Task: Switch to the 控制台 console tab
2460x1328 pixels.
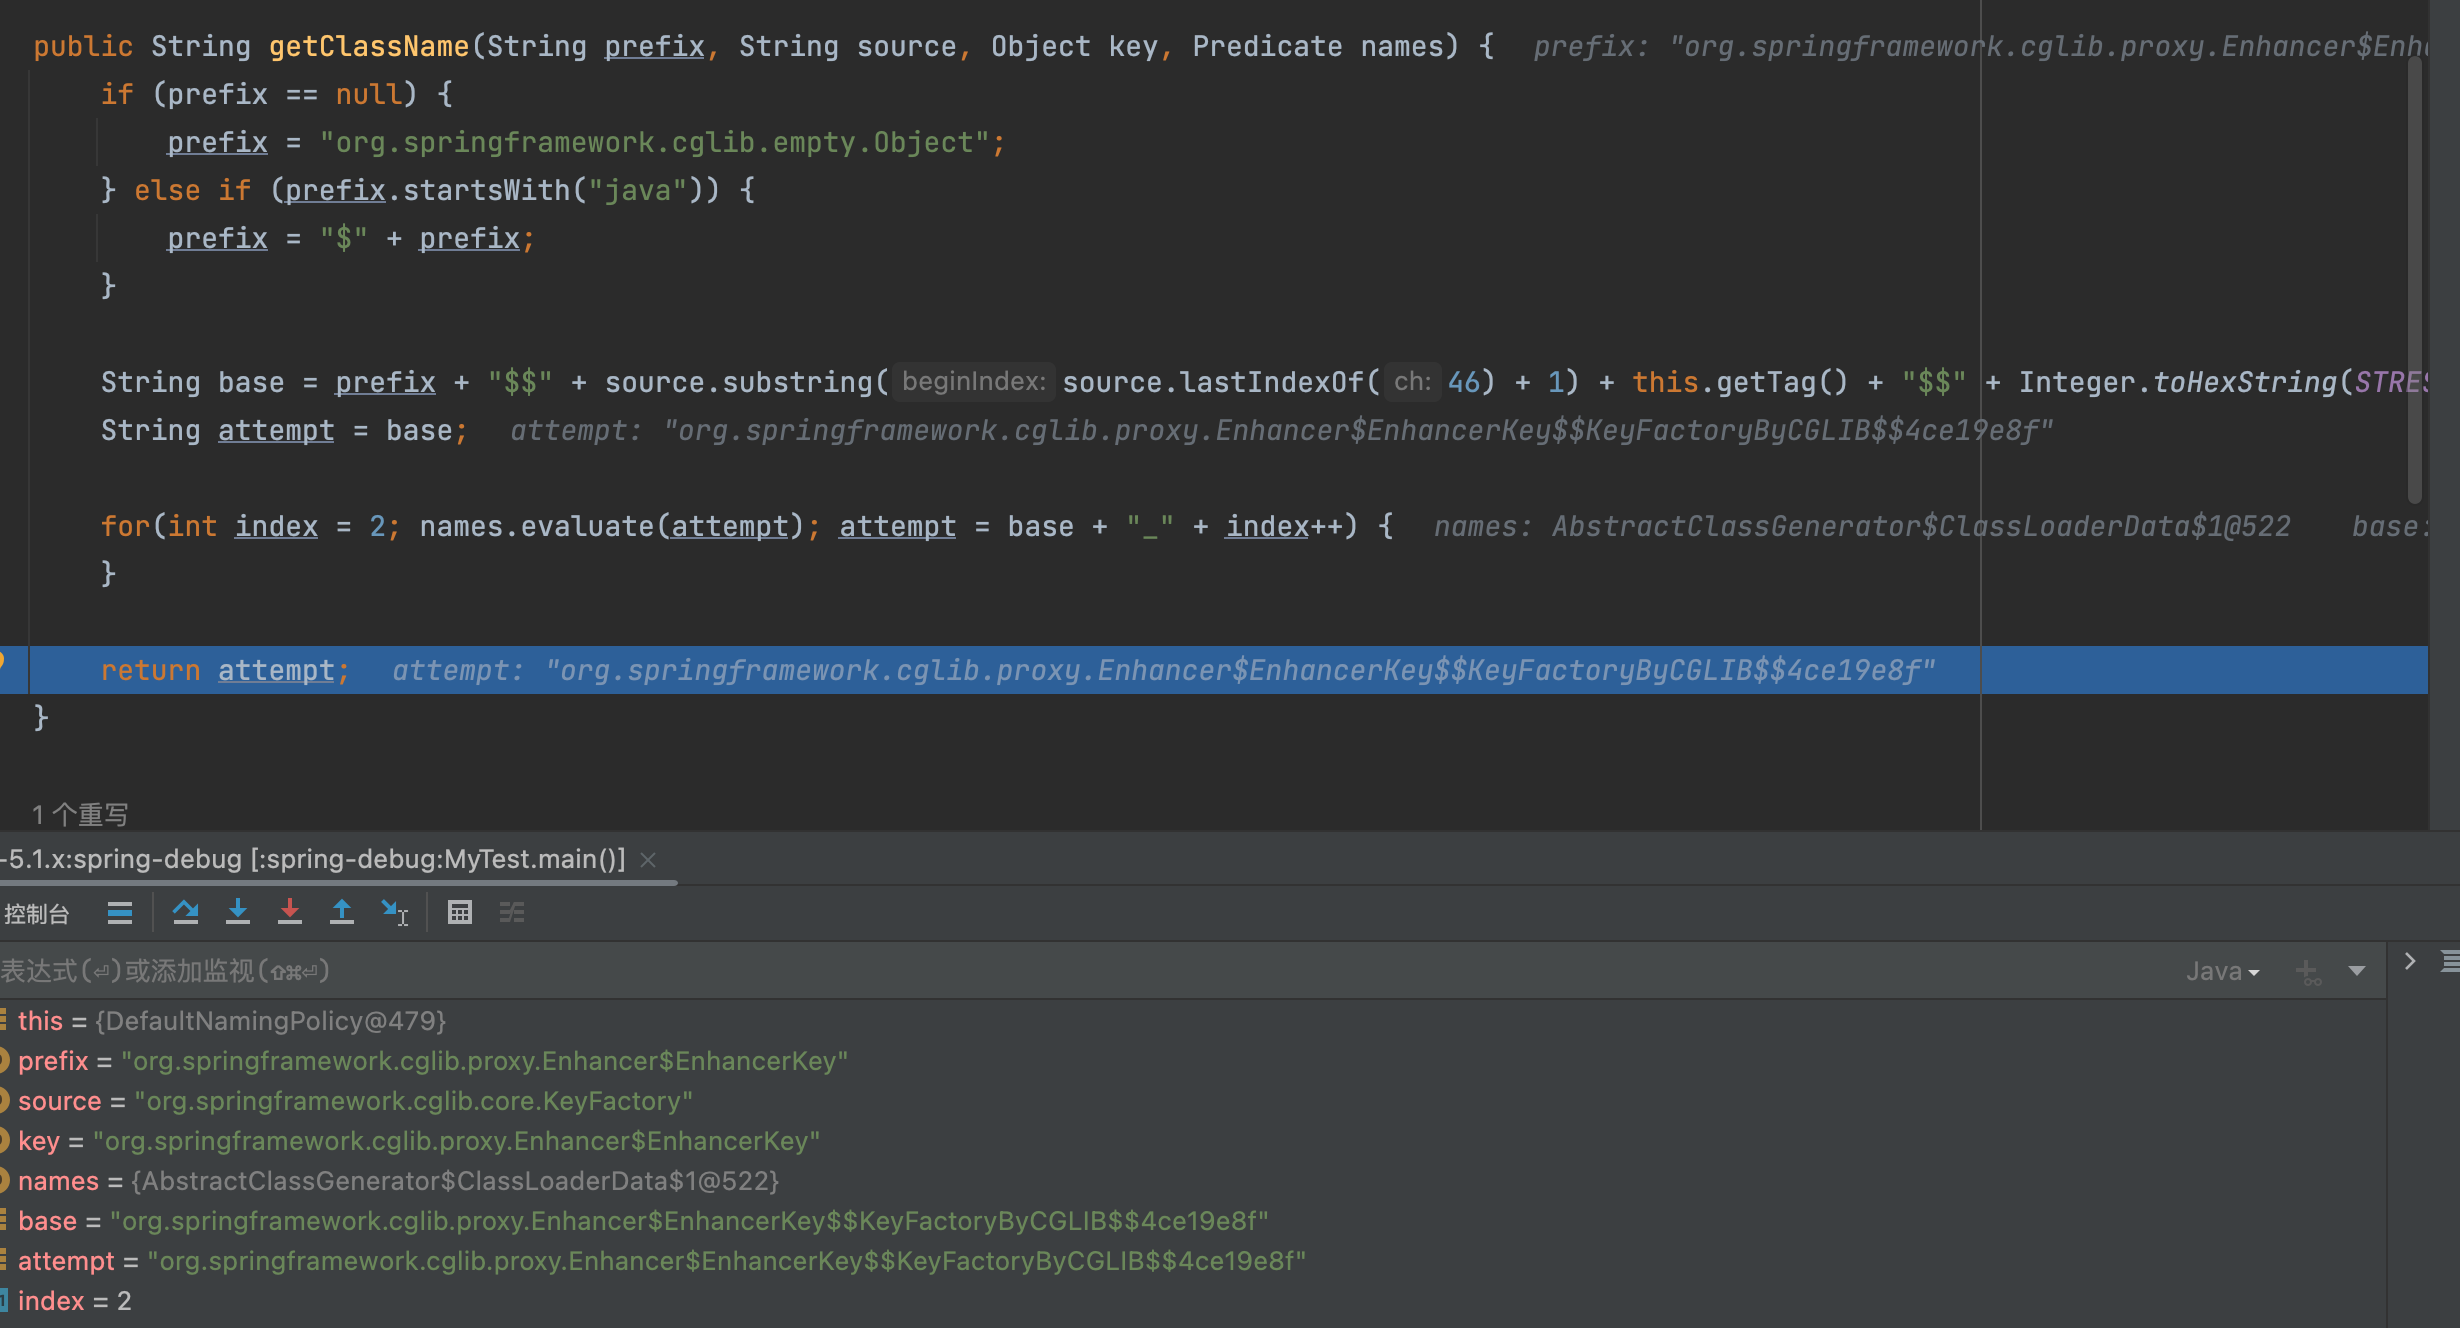Action: (x=36, y=914)
